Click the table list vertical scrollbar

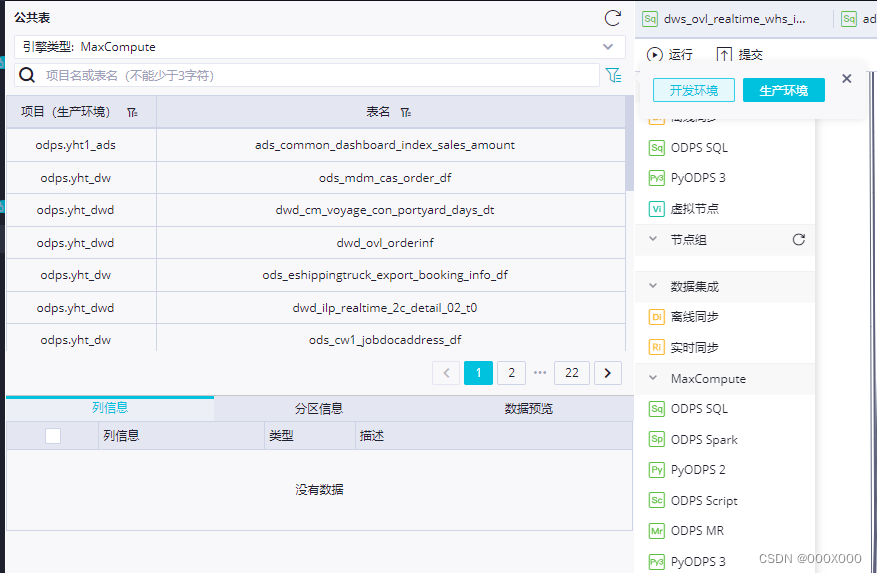pyautogui.click(x=630, y=143)
